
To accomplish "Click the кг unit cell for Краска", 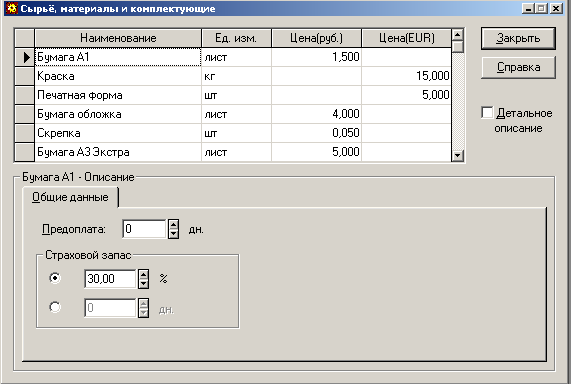I will pyautogui.click(x=236, y=76).
